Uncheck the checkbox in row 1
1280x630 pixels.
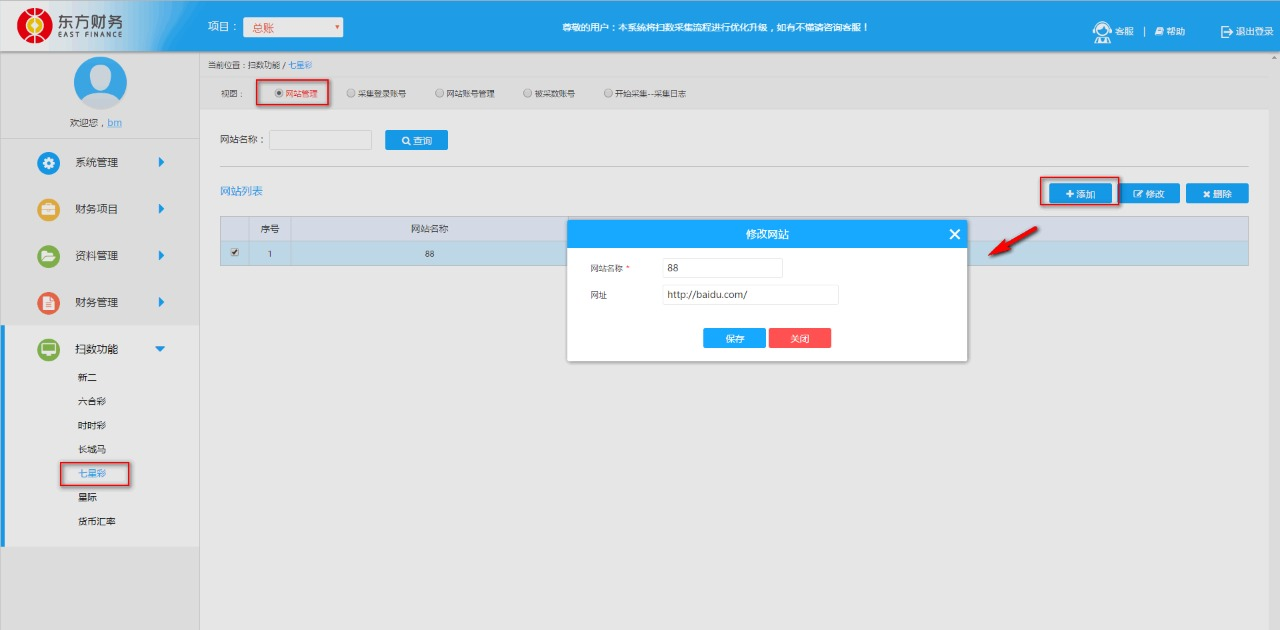[234, 253]
